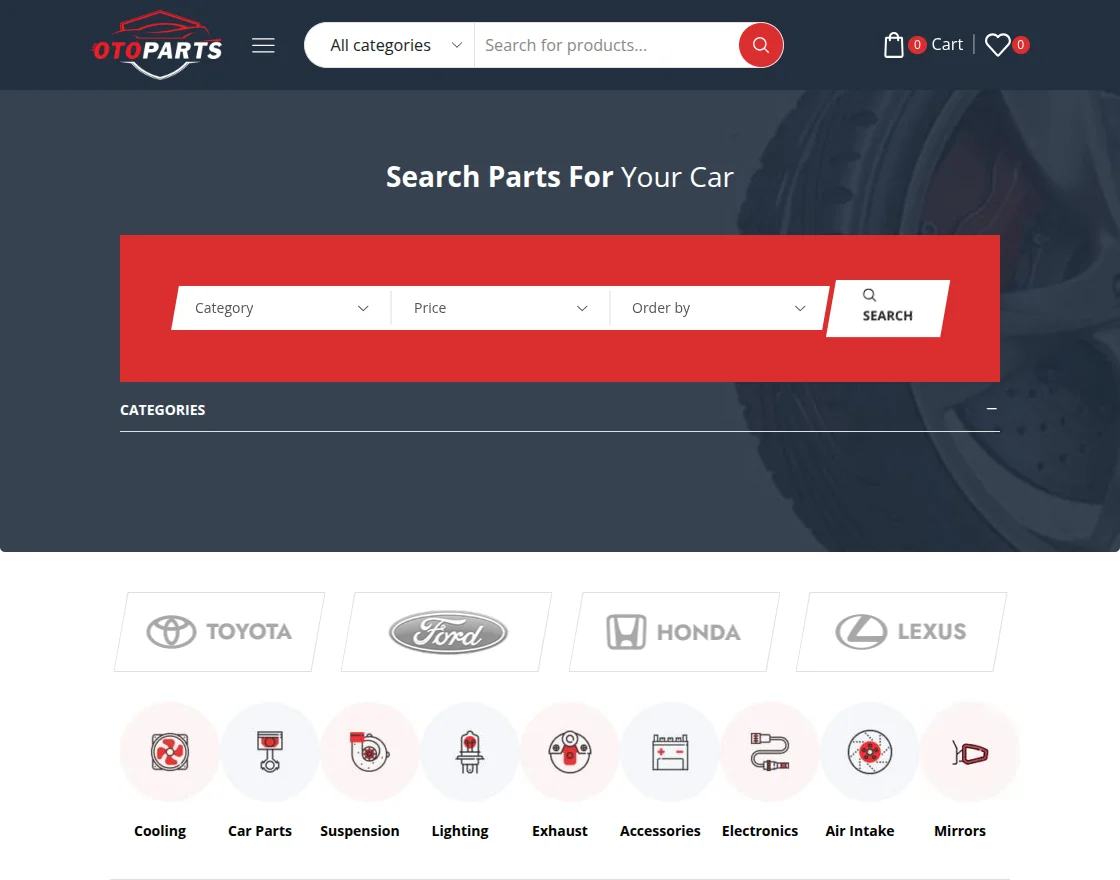
Task: Click the Exhaust category icon
Action: 569,751
